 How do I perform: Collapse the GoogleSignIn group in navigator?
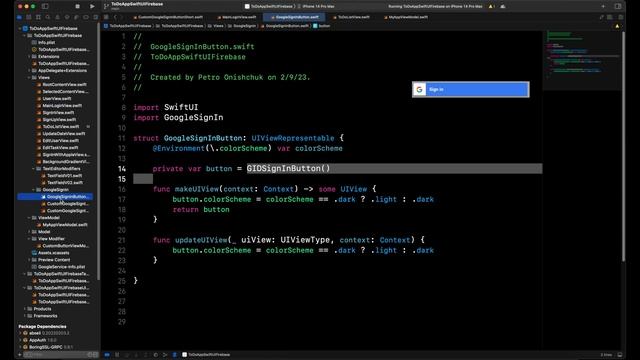[x=33, y=190]
